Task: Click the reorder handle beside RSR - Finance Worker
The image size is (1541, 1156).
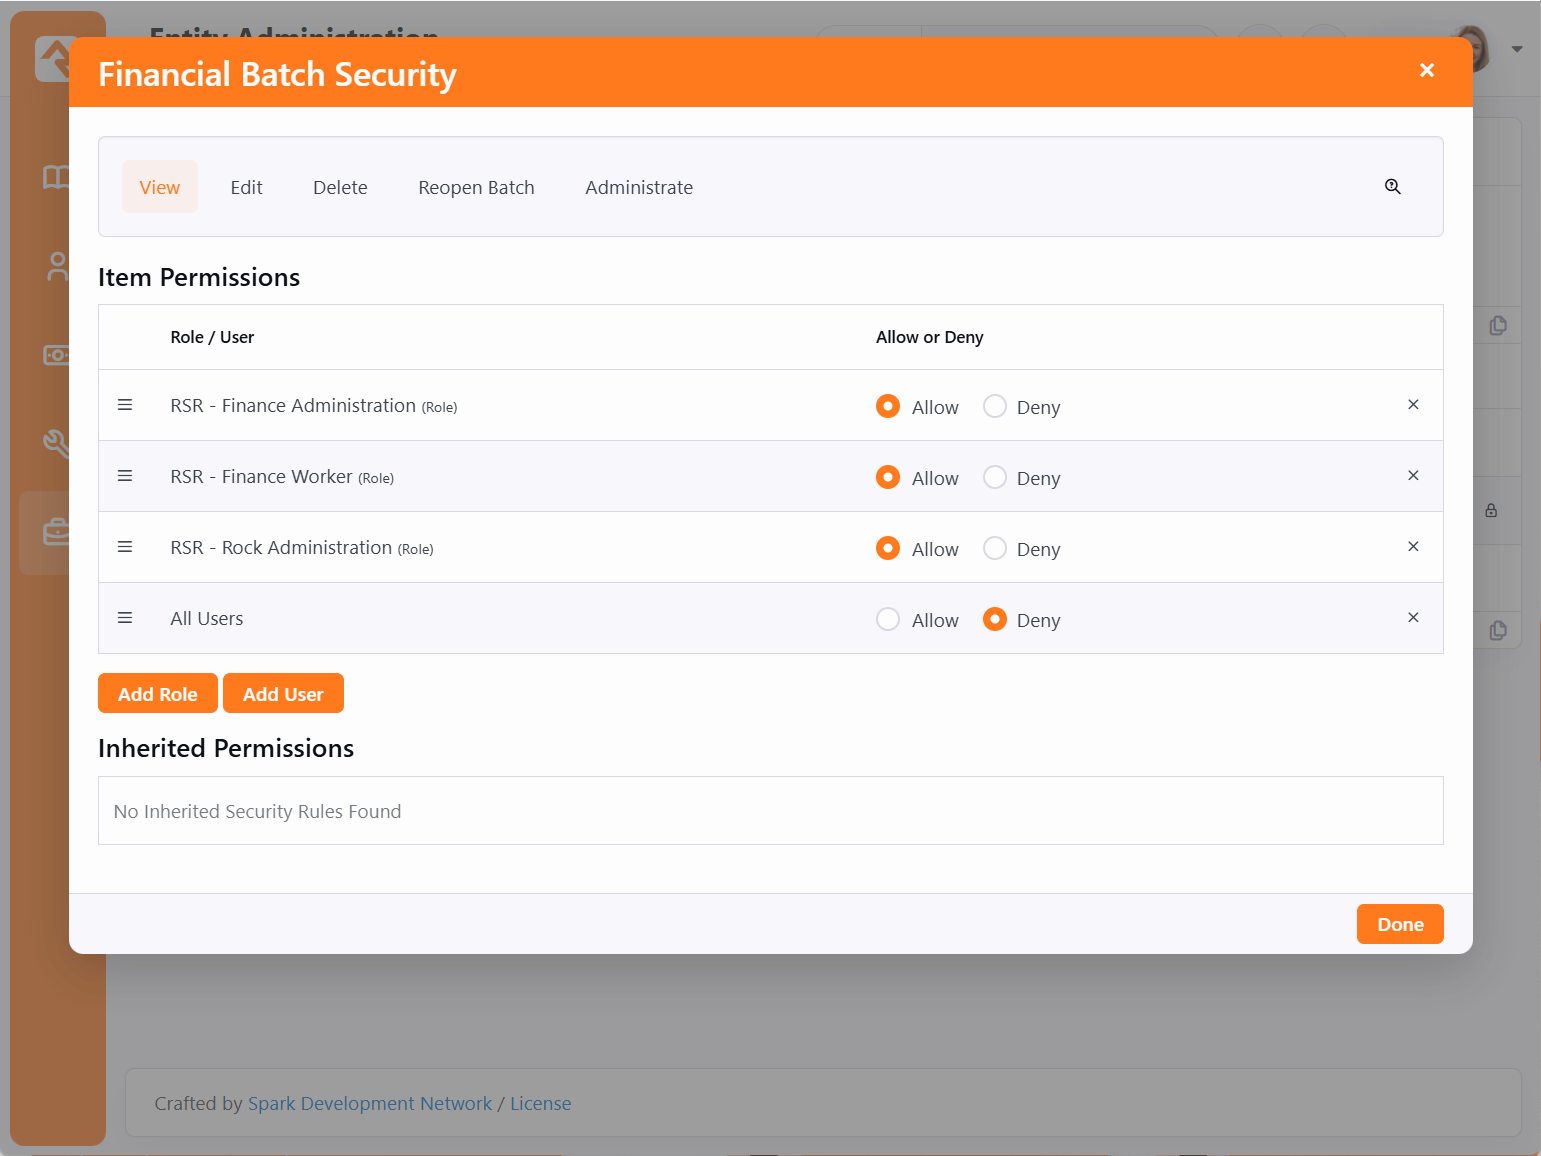Action: coord(125,476)
